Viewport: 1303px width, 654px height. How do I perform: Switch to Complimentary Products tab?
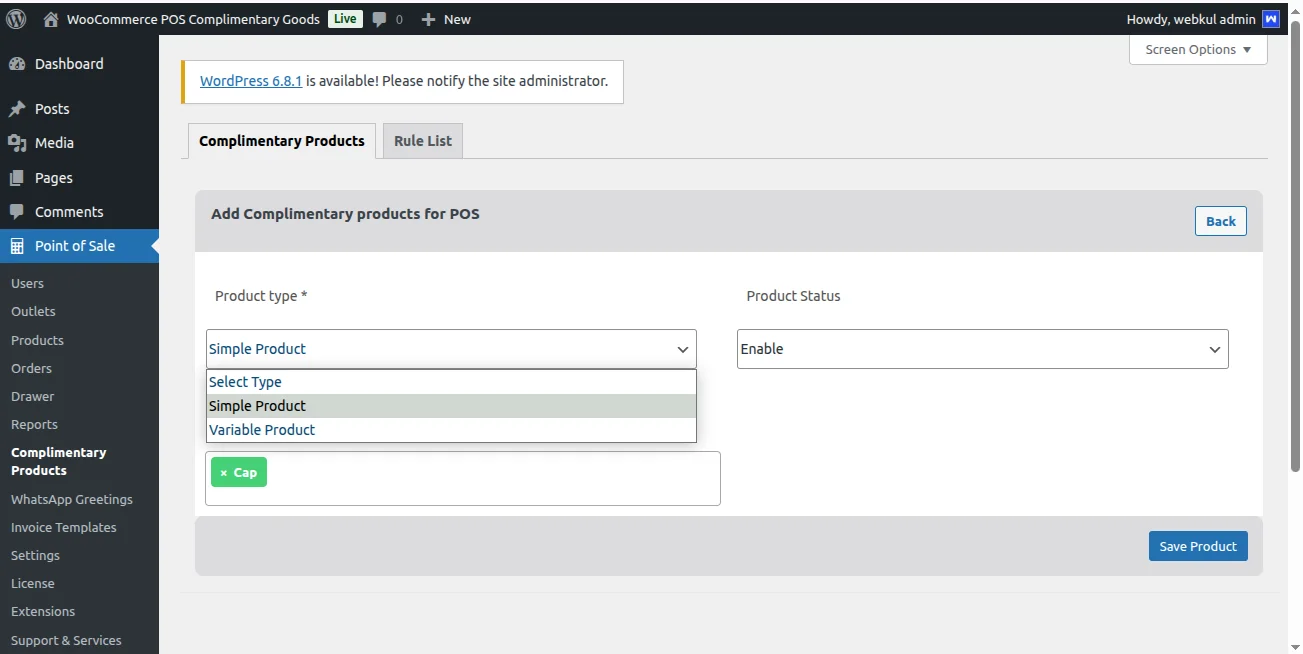tap(282, 141)
